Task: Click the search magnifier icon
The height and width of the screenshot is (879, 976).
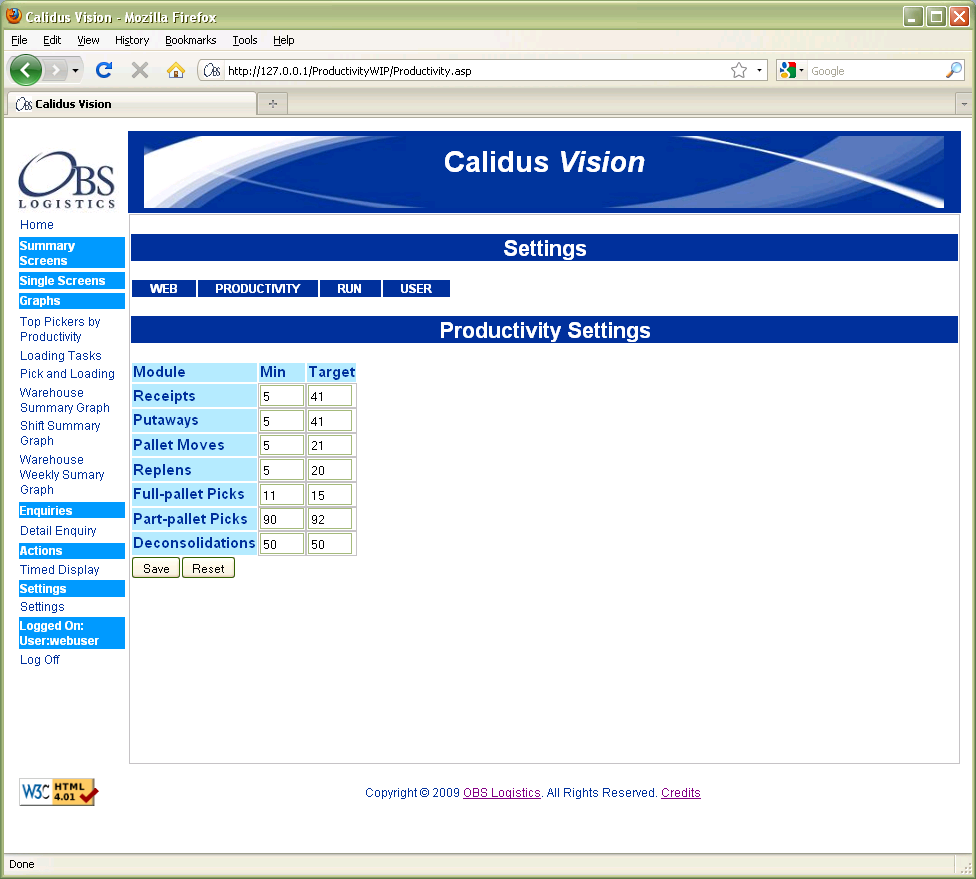Action: point(954,70)
